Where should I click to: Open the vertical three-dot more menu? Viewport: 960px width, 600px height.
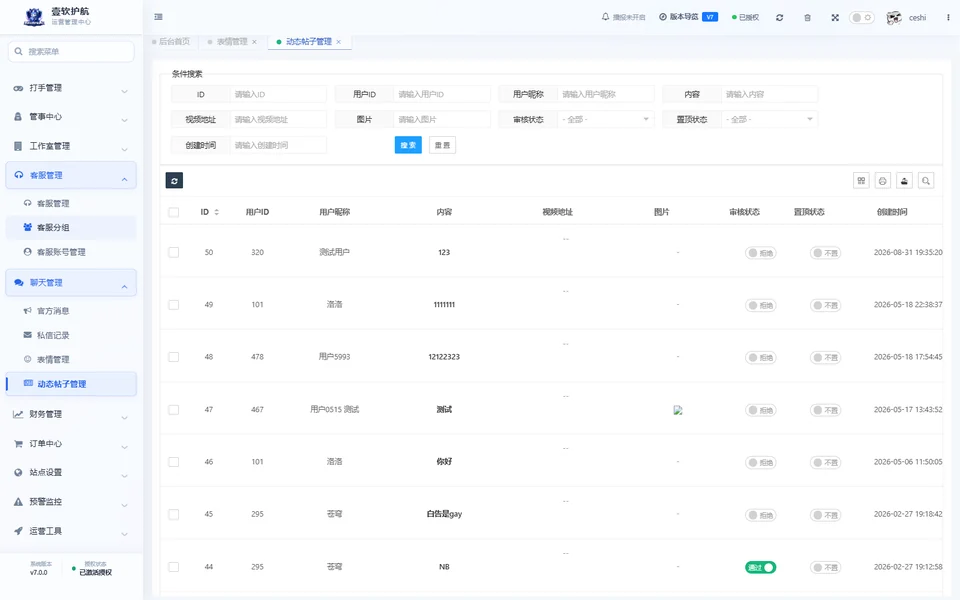948,18
